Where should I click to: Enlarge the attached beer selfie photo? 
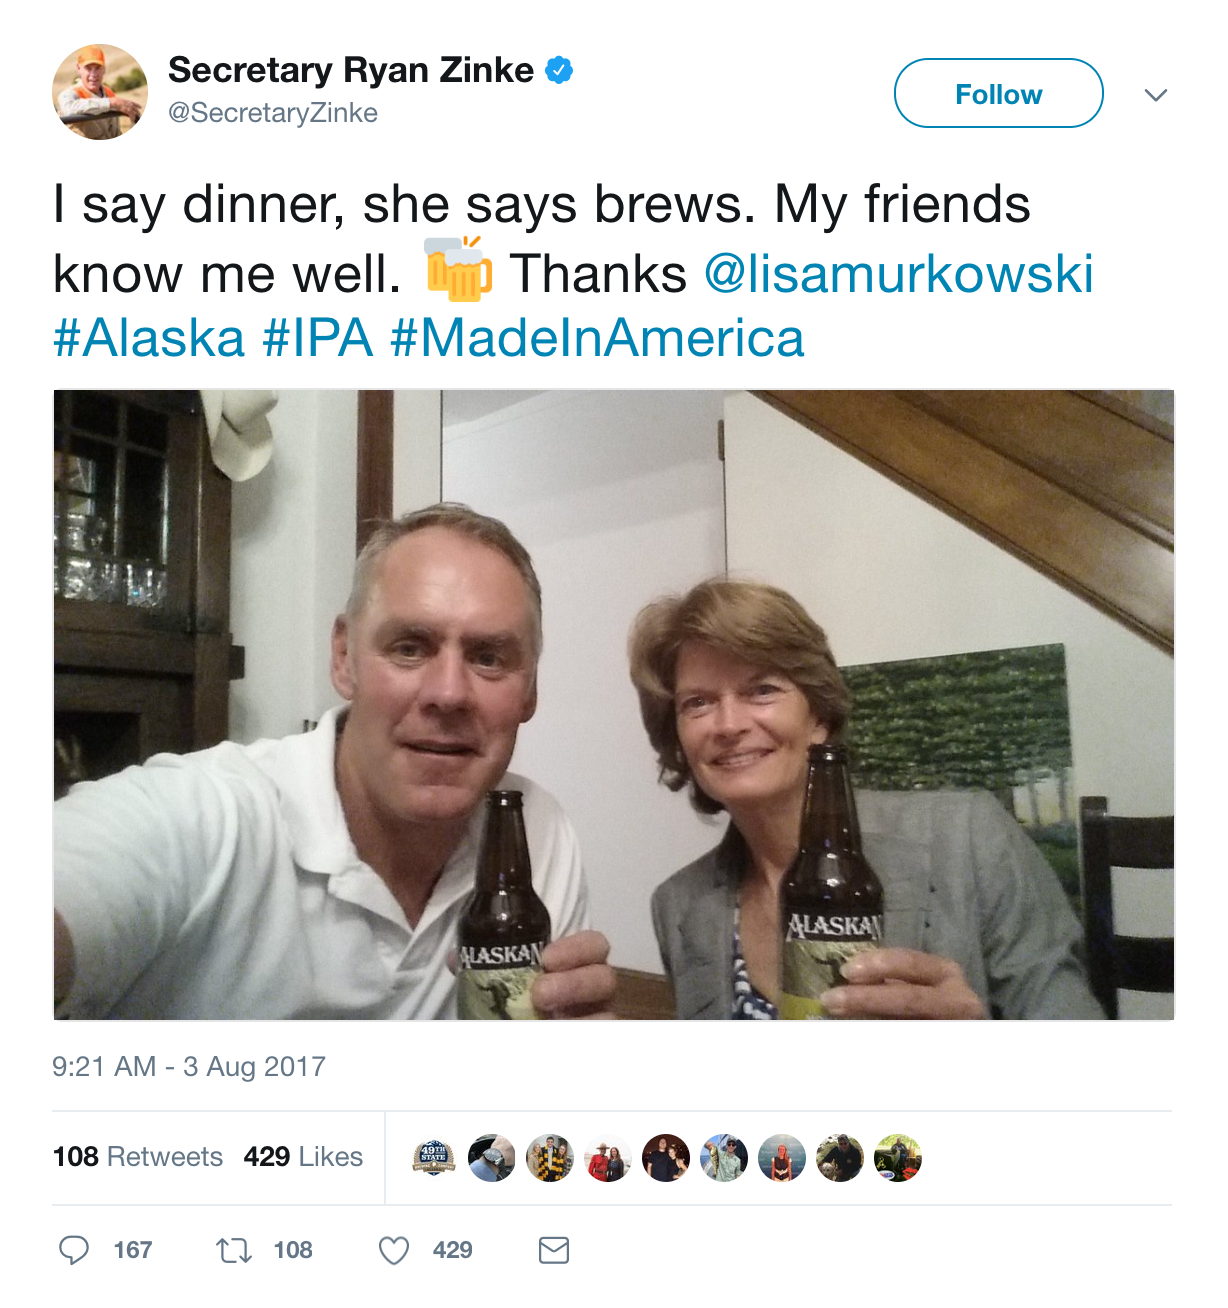[x=613, y=705]
